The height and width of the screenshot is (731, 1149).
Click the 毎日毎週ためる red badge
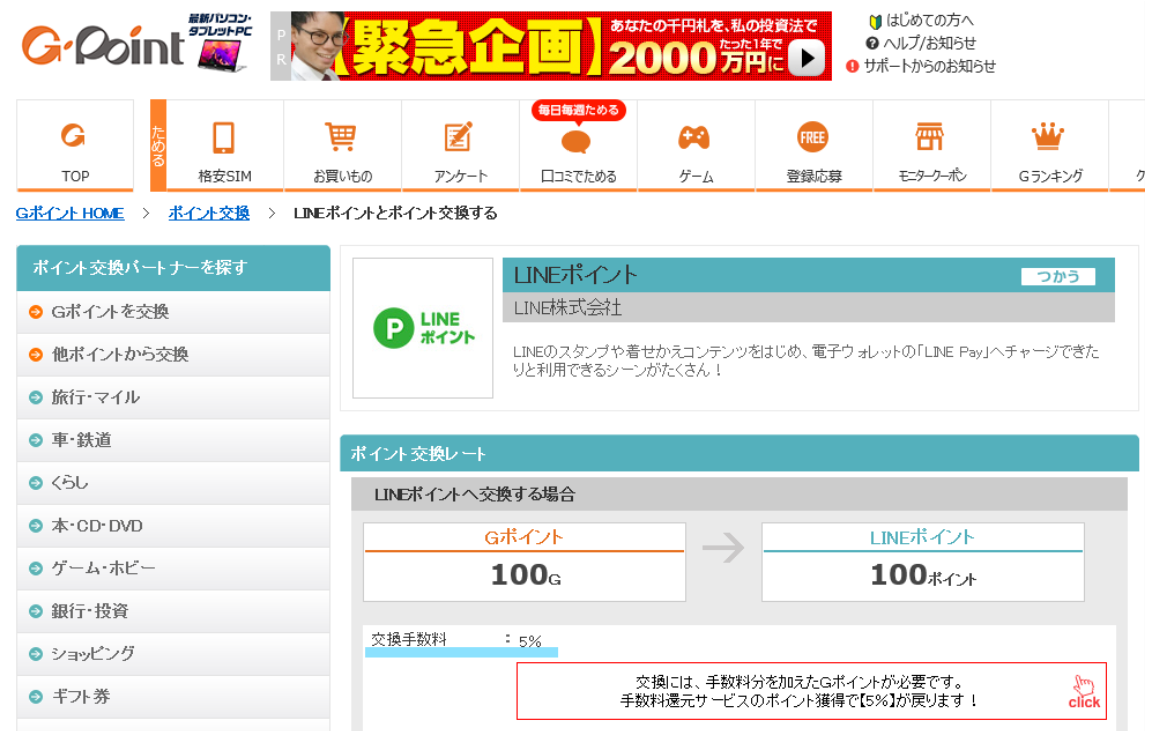pyautogui.click(x=579, y=110)
